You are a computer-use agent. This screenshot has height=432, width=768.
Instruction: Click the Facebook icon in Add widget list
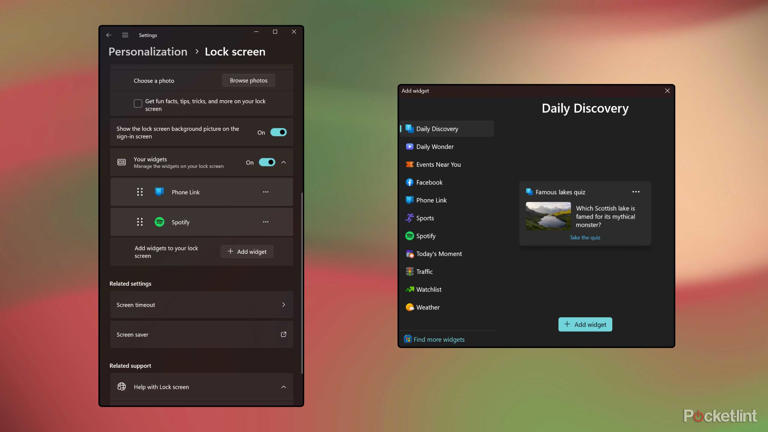(409, 183)
